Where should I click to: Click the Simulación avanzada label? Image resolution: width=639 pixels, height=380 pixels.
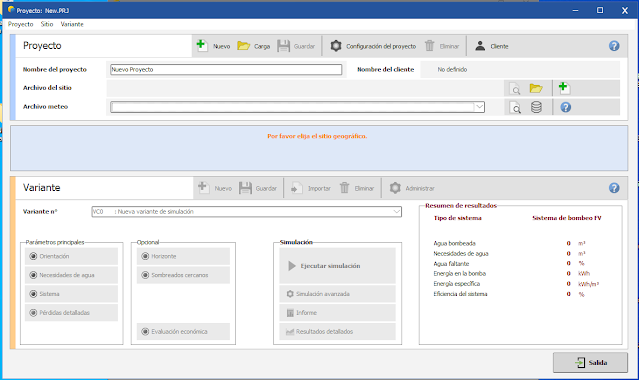coord(323,294)
